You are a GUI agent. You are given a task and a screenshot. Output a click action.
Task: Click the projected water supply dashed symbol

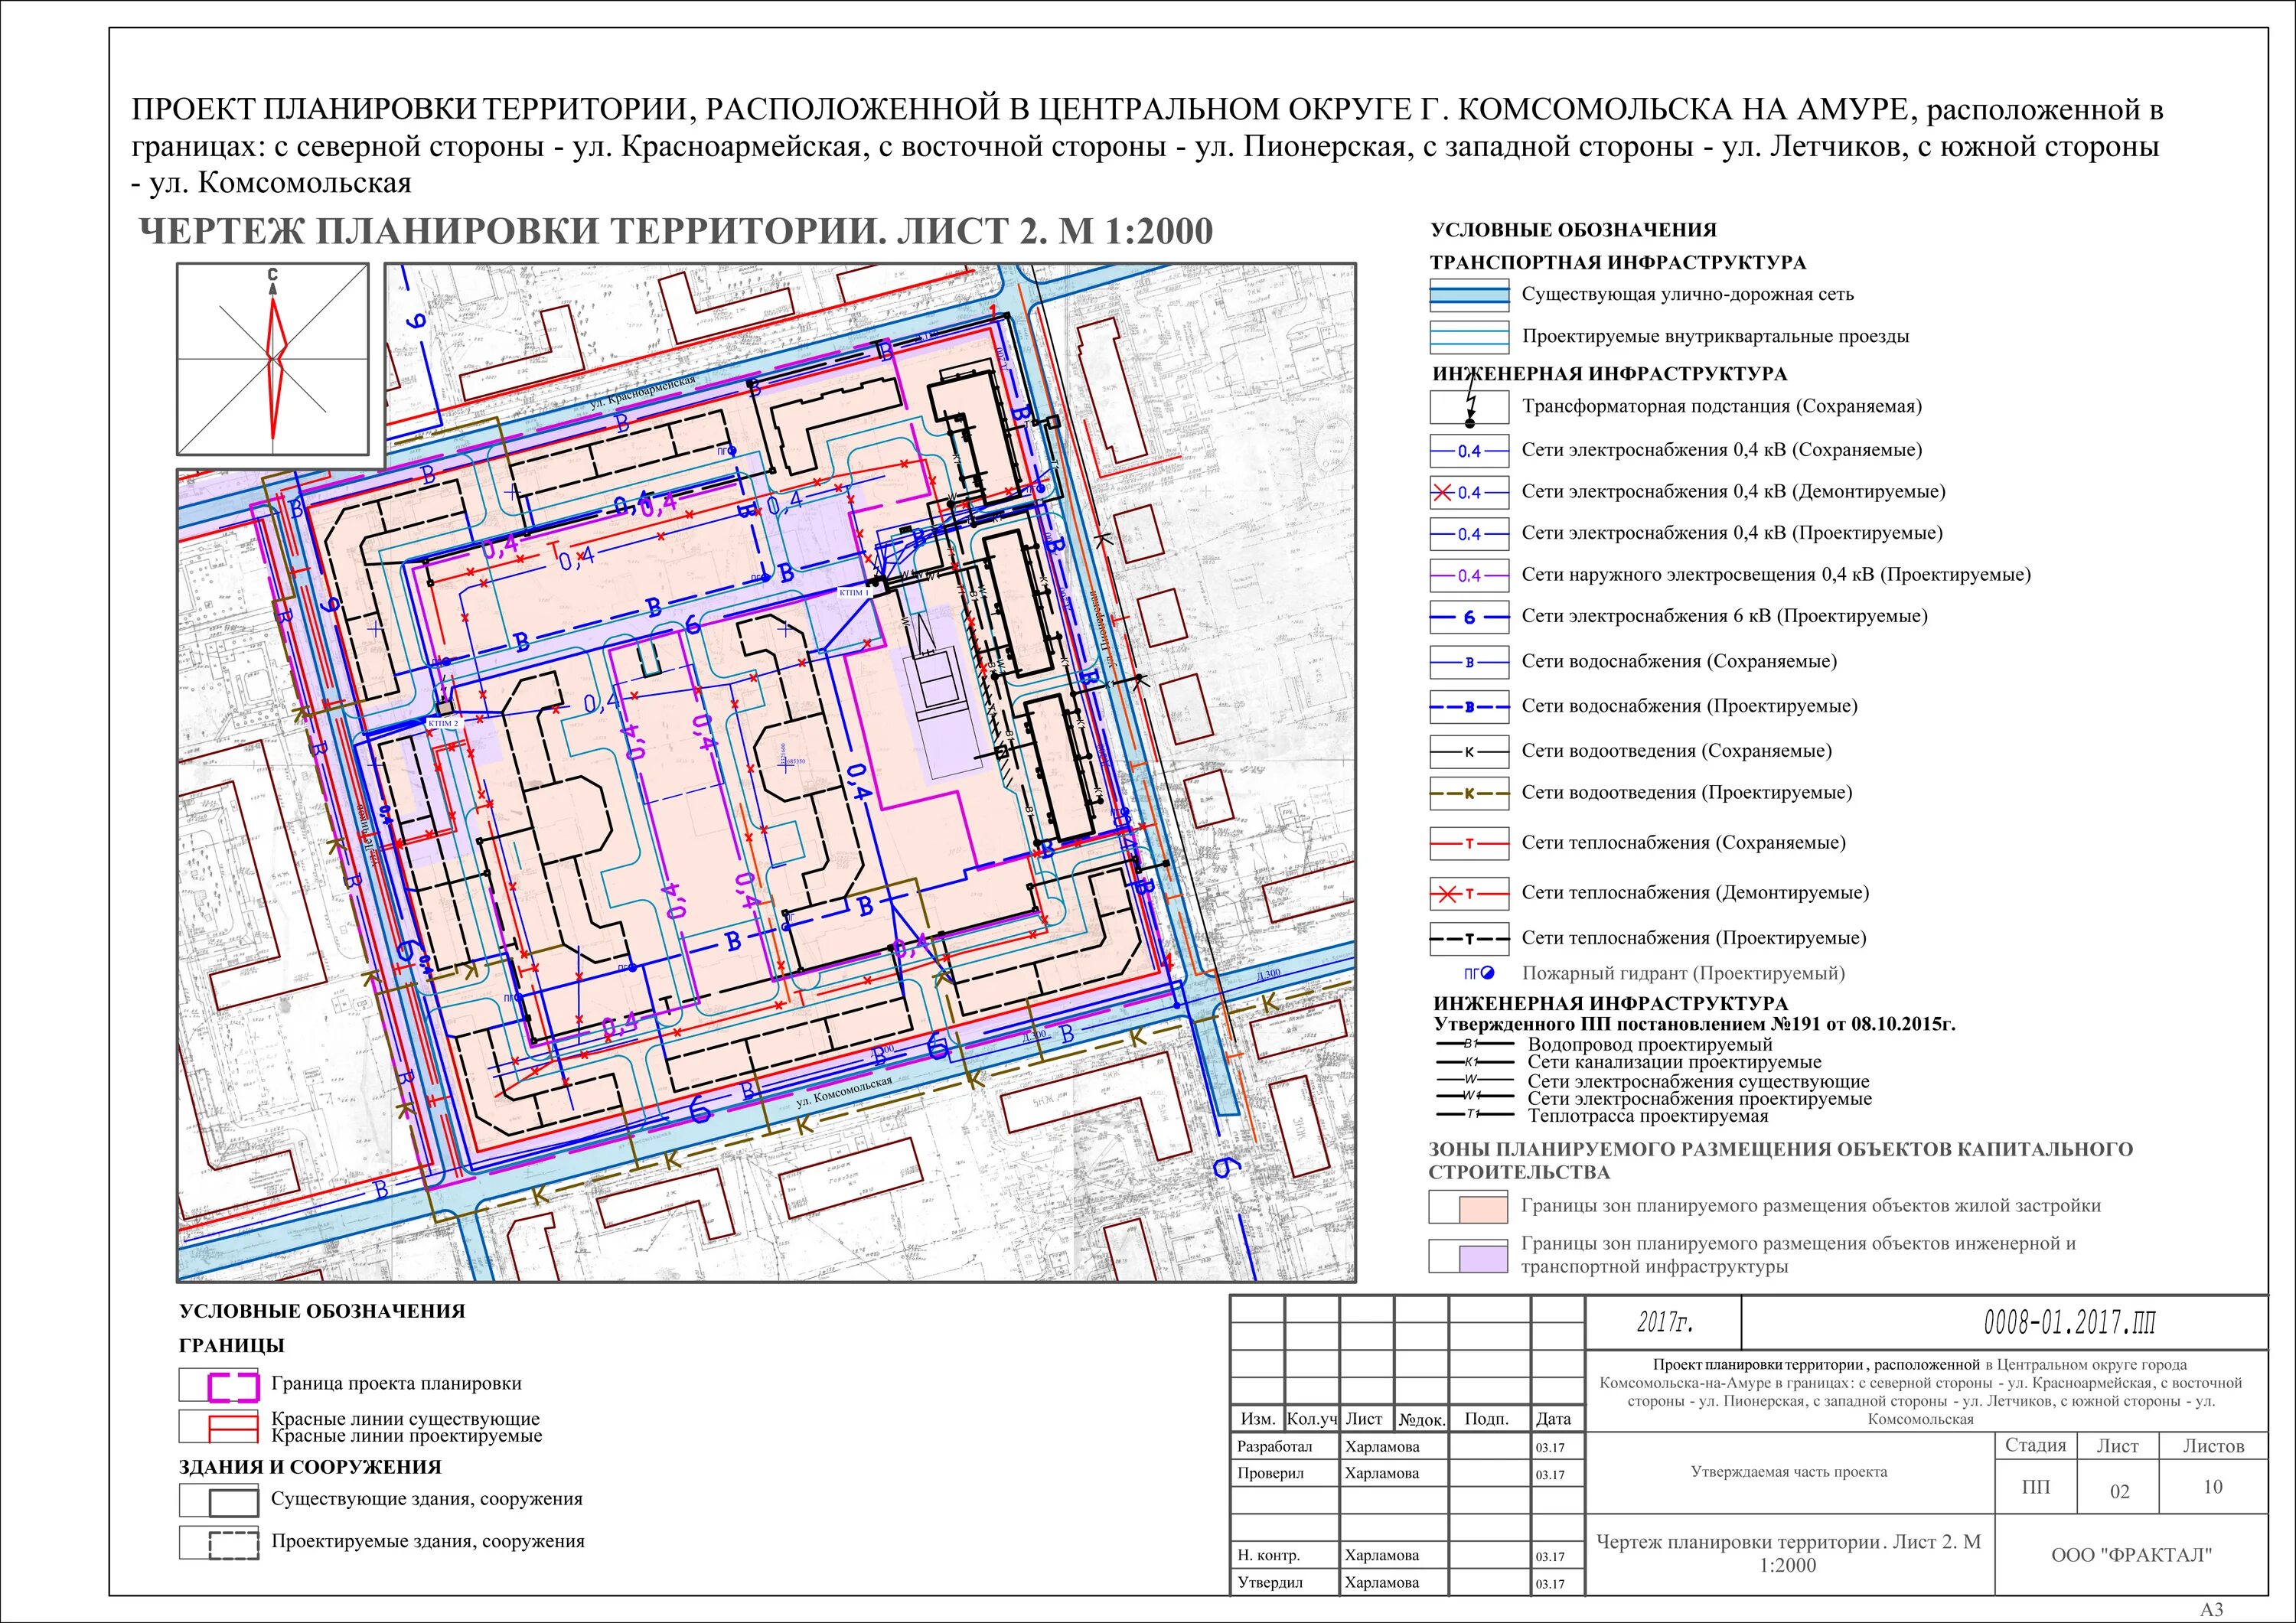tap(1469, 707)
